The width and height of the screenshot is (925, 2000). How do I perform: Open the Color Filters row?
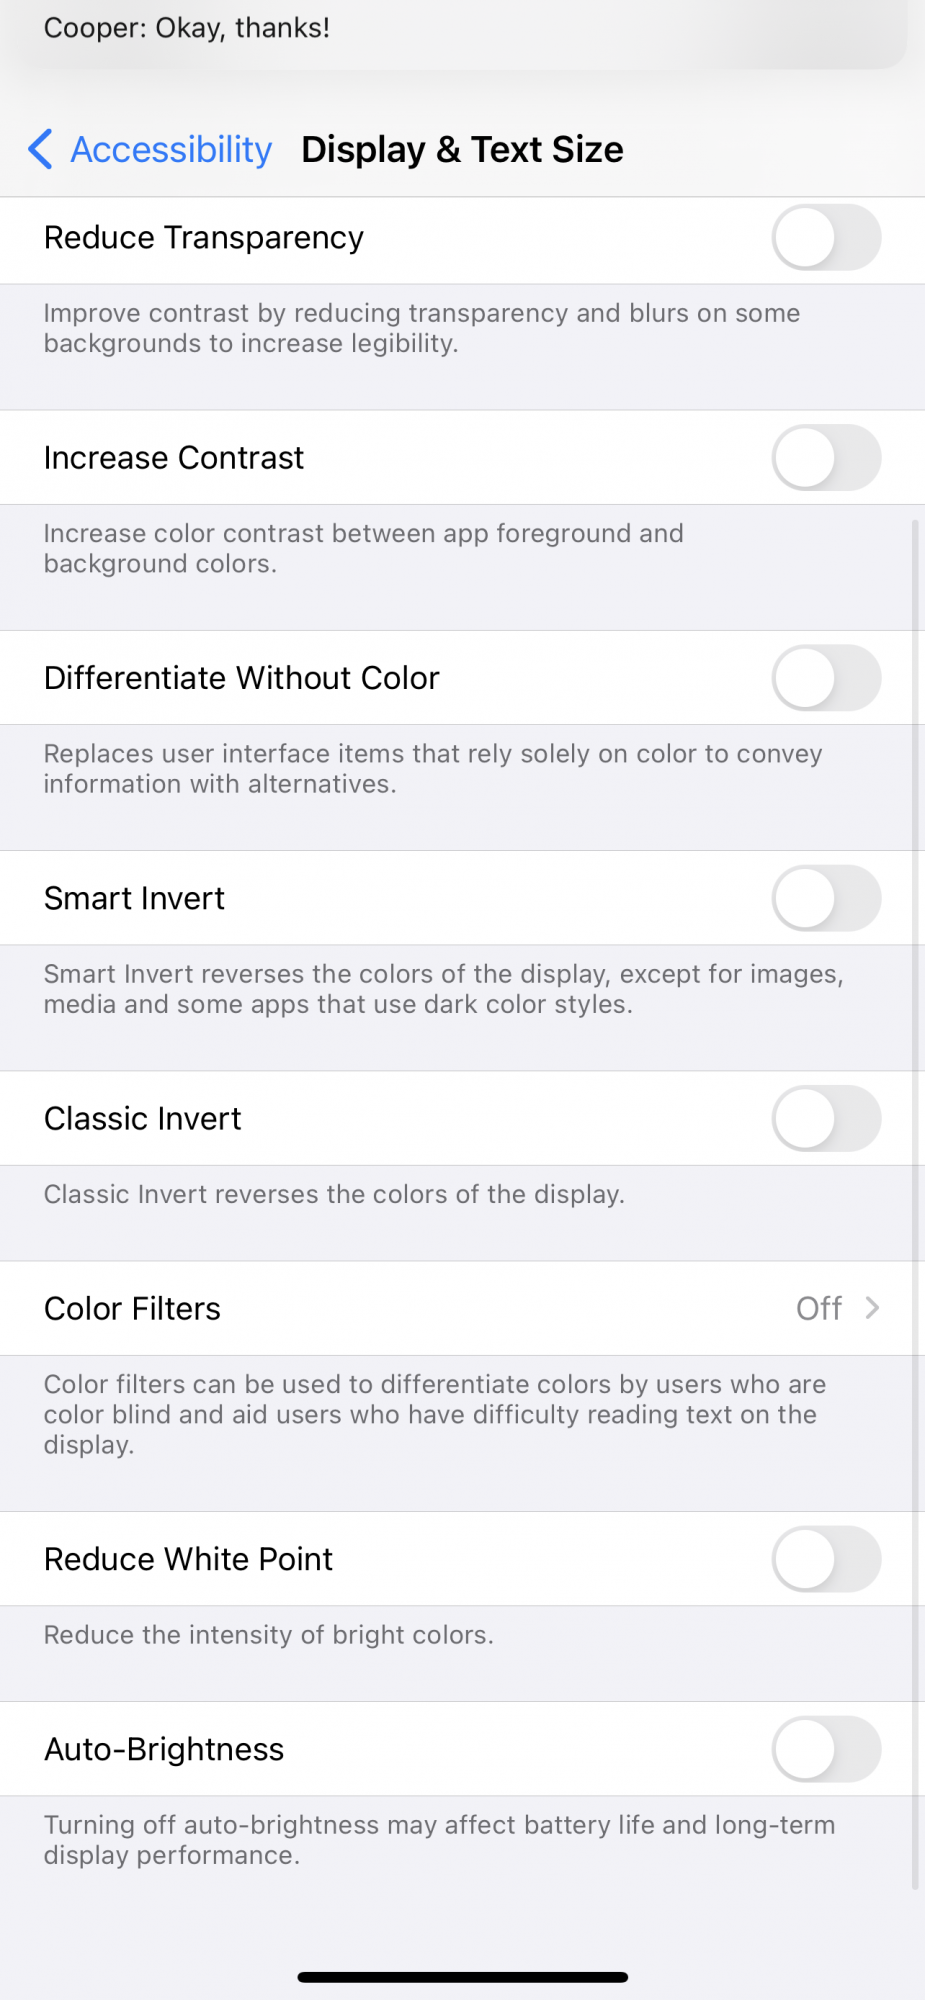coord(400,1308)
